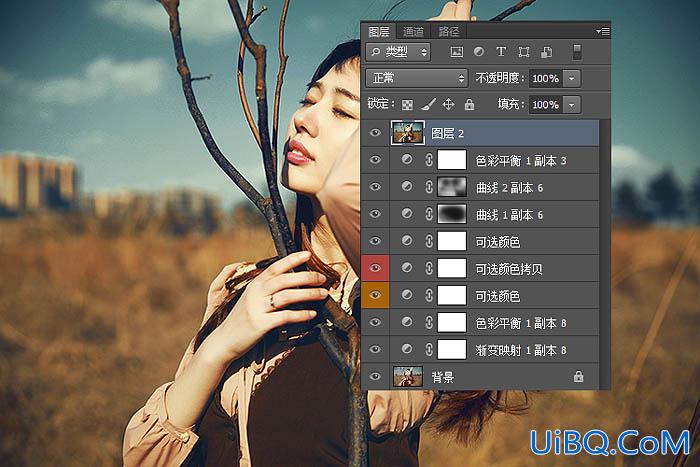Switch to the 图层 tab
The image size is (700, 467).
pos(379,31)
